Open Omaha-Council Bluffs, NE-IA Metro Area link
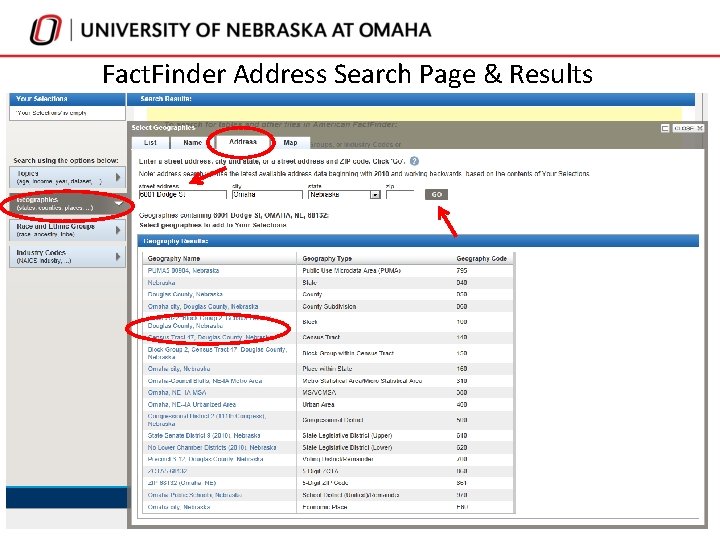Image resolution: width=720 pixels, height=540 pixels. tap(205, 381)
